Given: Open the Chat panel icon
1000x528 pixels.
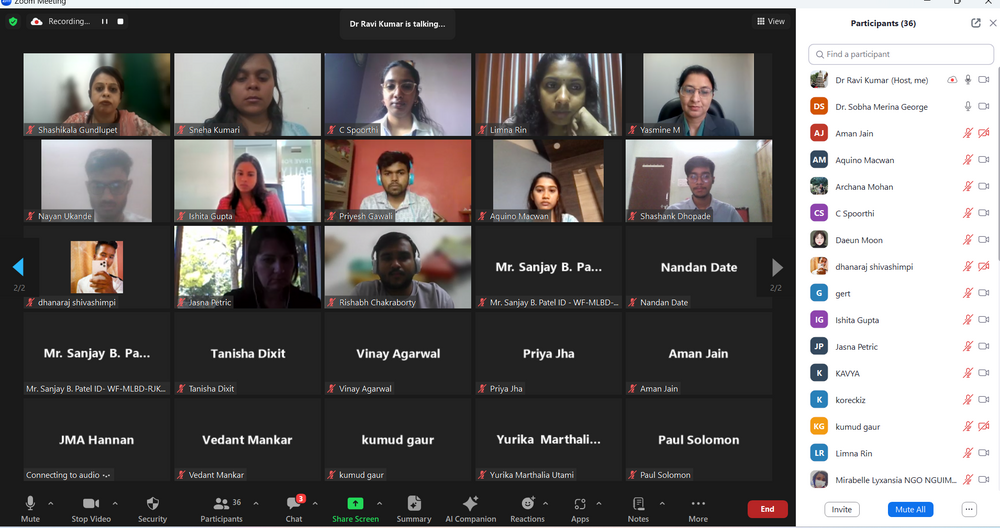Looking at the screenshot, I should [x=294, y=504].
